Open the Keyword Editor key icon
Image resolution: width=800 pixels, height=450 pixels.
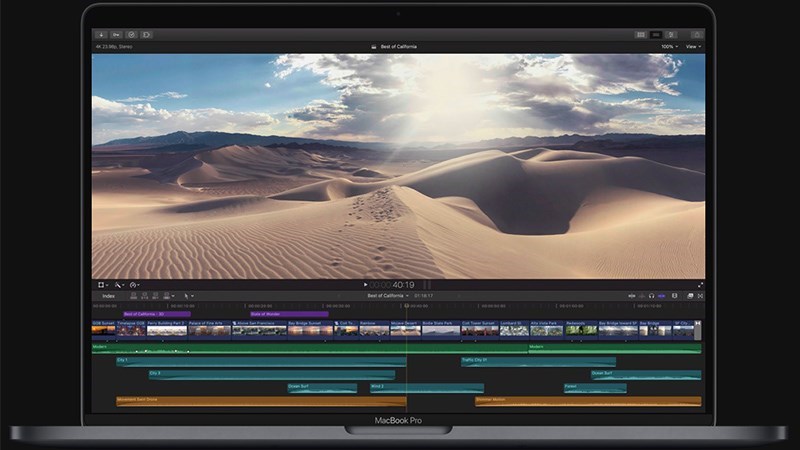pyautogui.click(x=116, y=35)
